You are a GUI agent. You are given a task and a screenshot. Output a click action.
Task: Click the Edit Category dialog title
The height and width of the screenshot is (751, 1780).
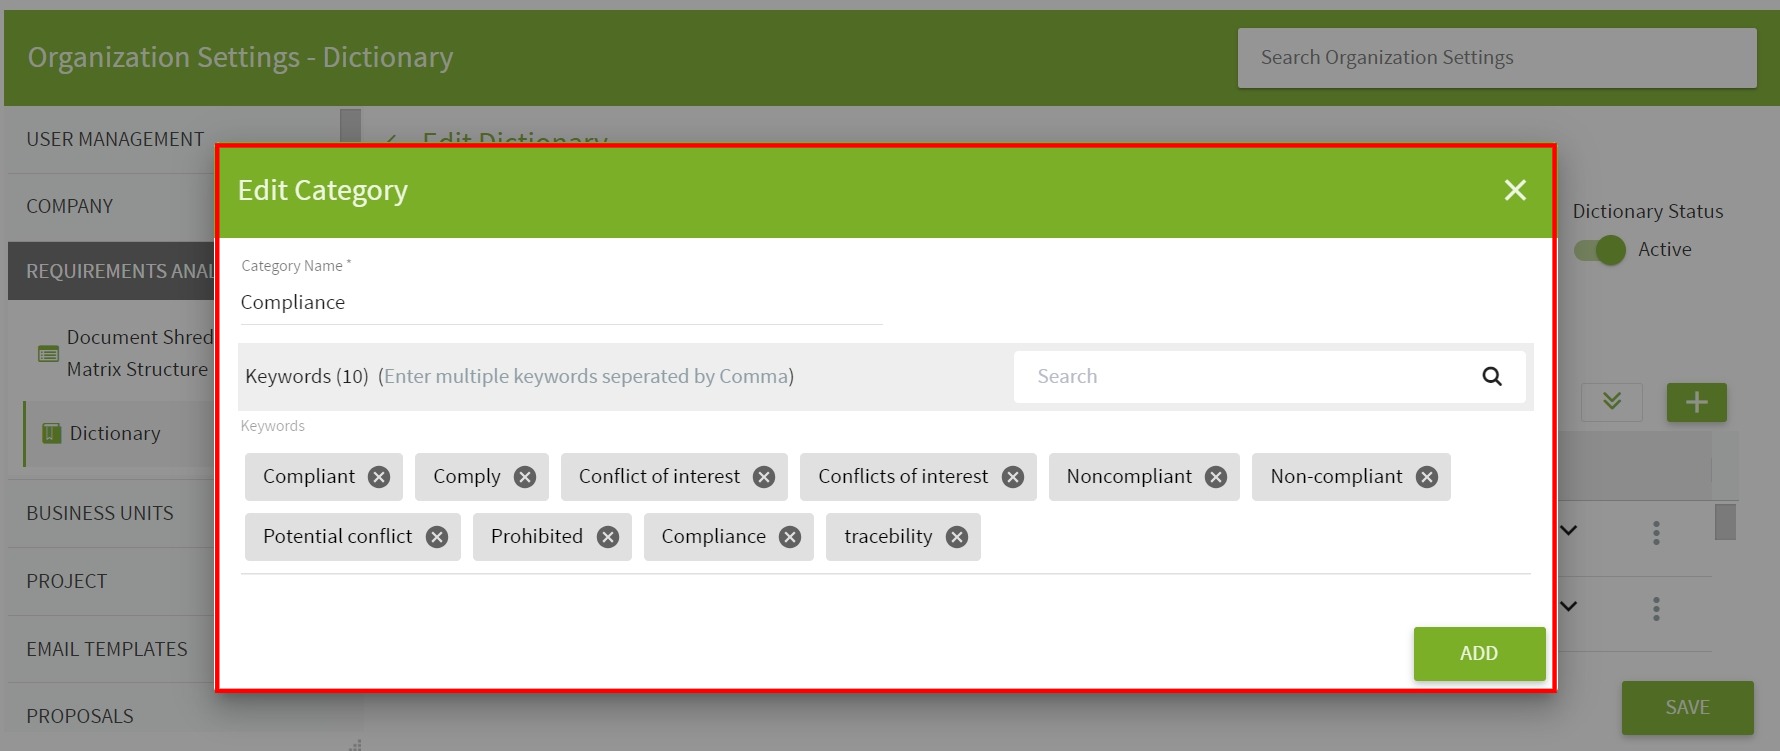tap(322, 190)
